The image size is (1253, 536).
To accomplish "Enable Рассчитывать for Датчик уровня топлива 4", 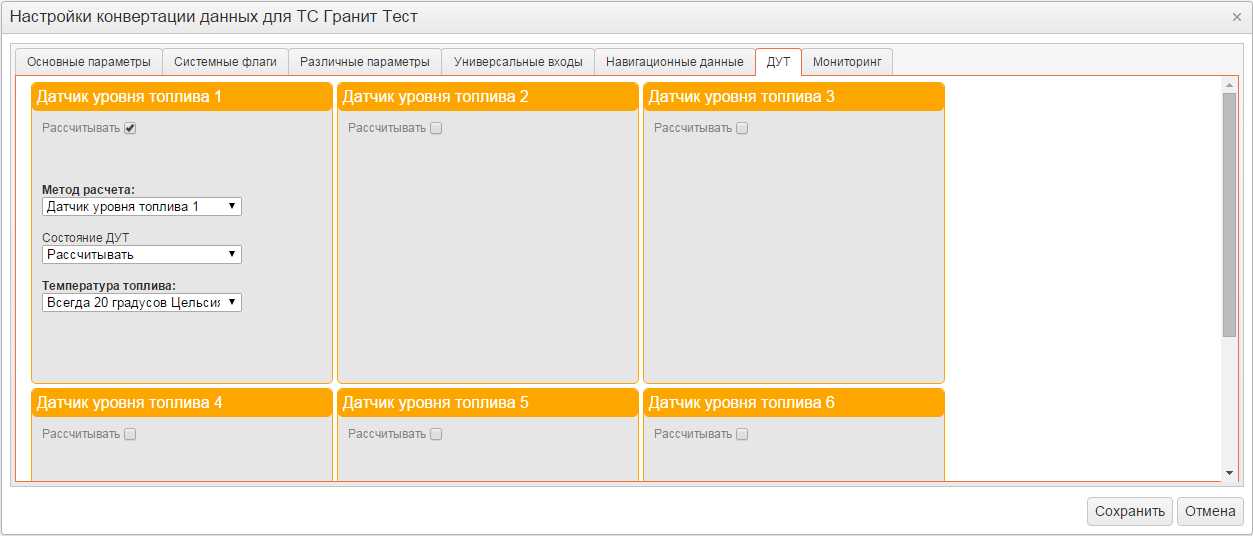I will tap(130, 434).
